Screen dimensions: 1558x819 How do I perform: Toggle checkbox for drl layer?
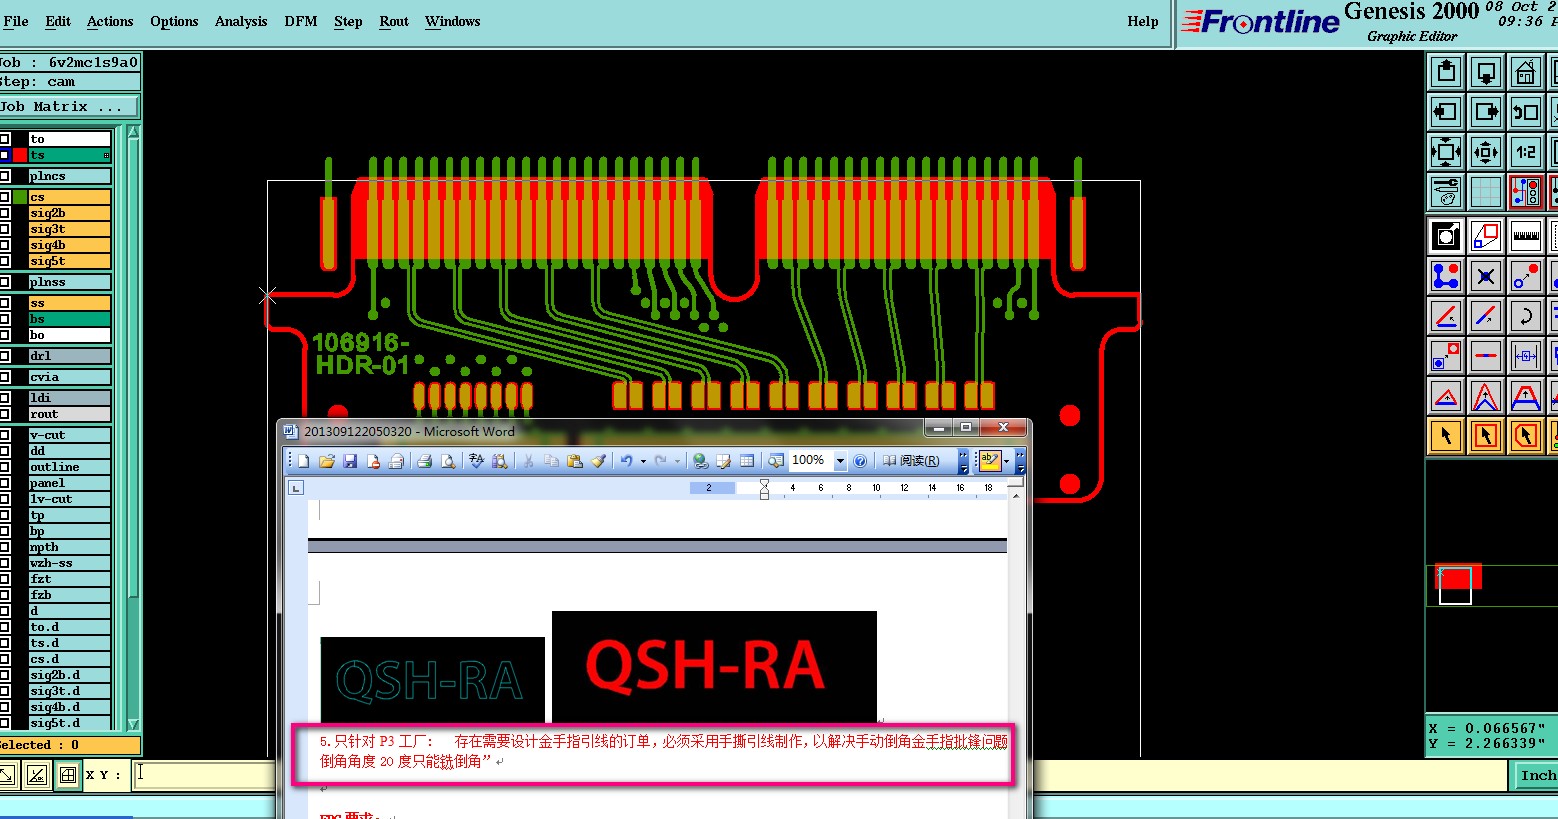(x=5, y=355)
